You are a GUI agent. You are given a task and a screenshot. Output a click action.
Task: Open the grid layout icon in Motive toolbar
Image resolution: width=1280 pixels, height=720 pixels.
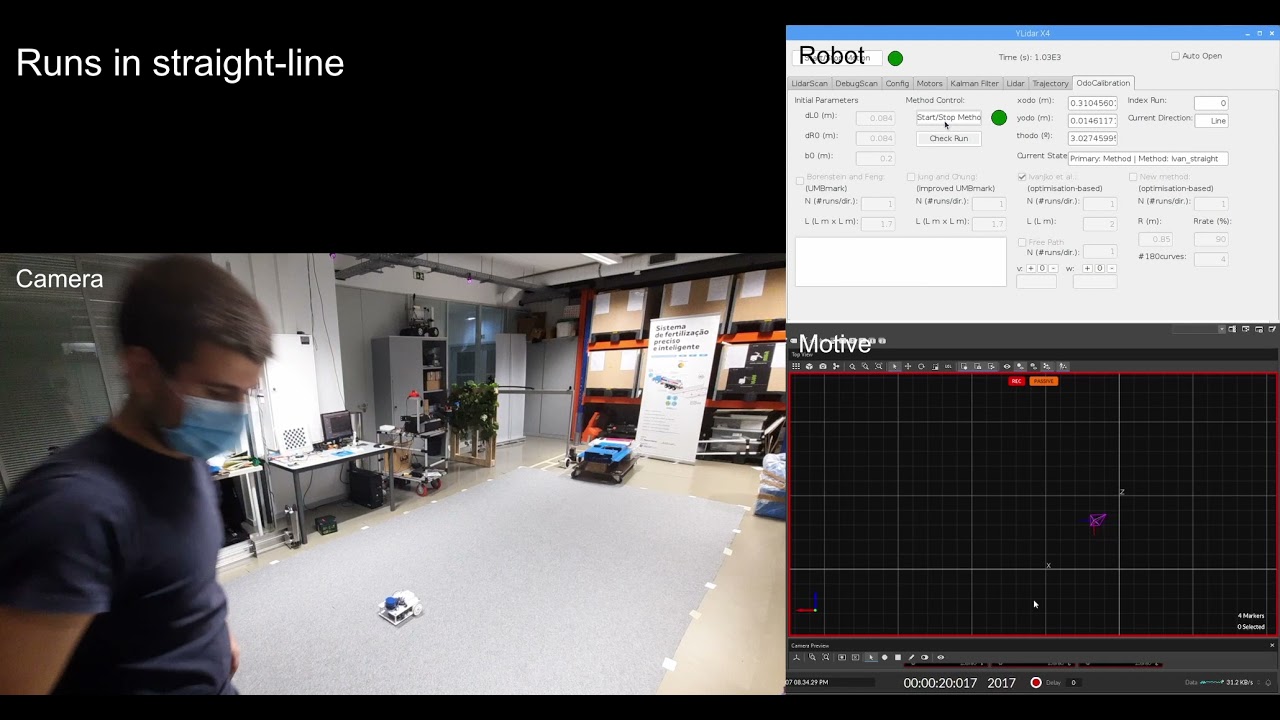point(796,366)
